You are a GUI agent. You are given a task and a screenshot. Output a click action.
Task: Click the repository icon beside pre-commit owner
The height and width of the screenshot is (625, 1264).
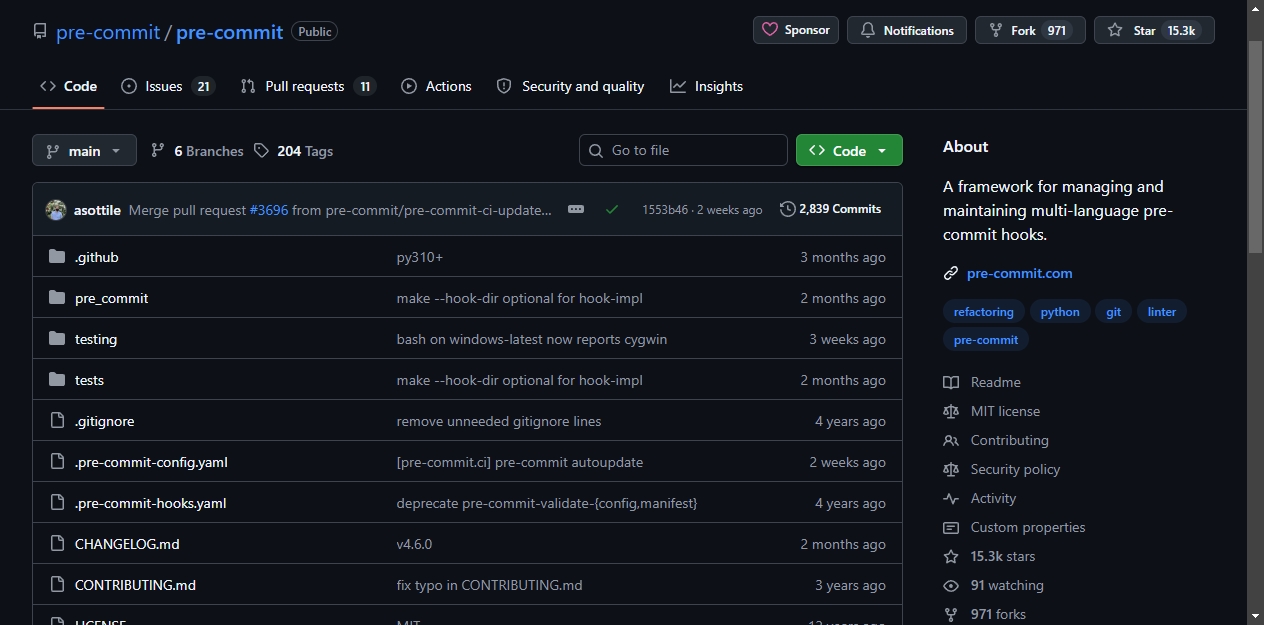coord(40,32)
